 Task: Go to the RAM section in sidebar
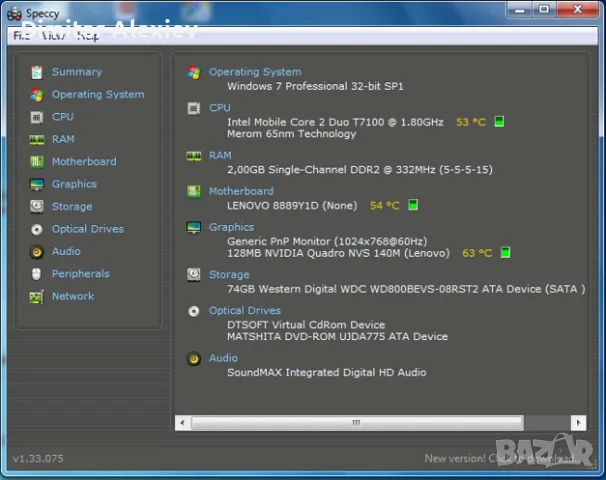63,139
